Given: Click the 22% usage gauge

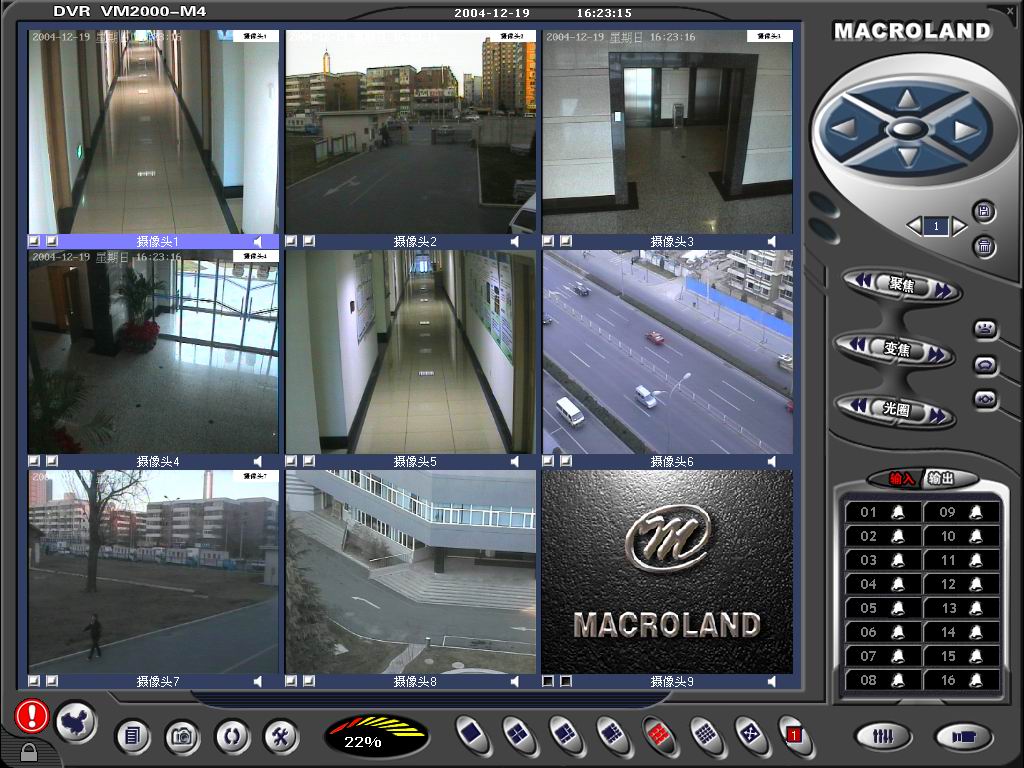Looking at the screenshot, I should coord(377,736).
